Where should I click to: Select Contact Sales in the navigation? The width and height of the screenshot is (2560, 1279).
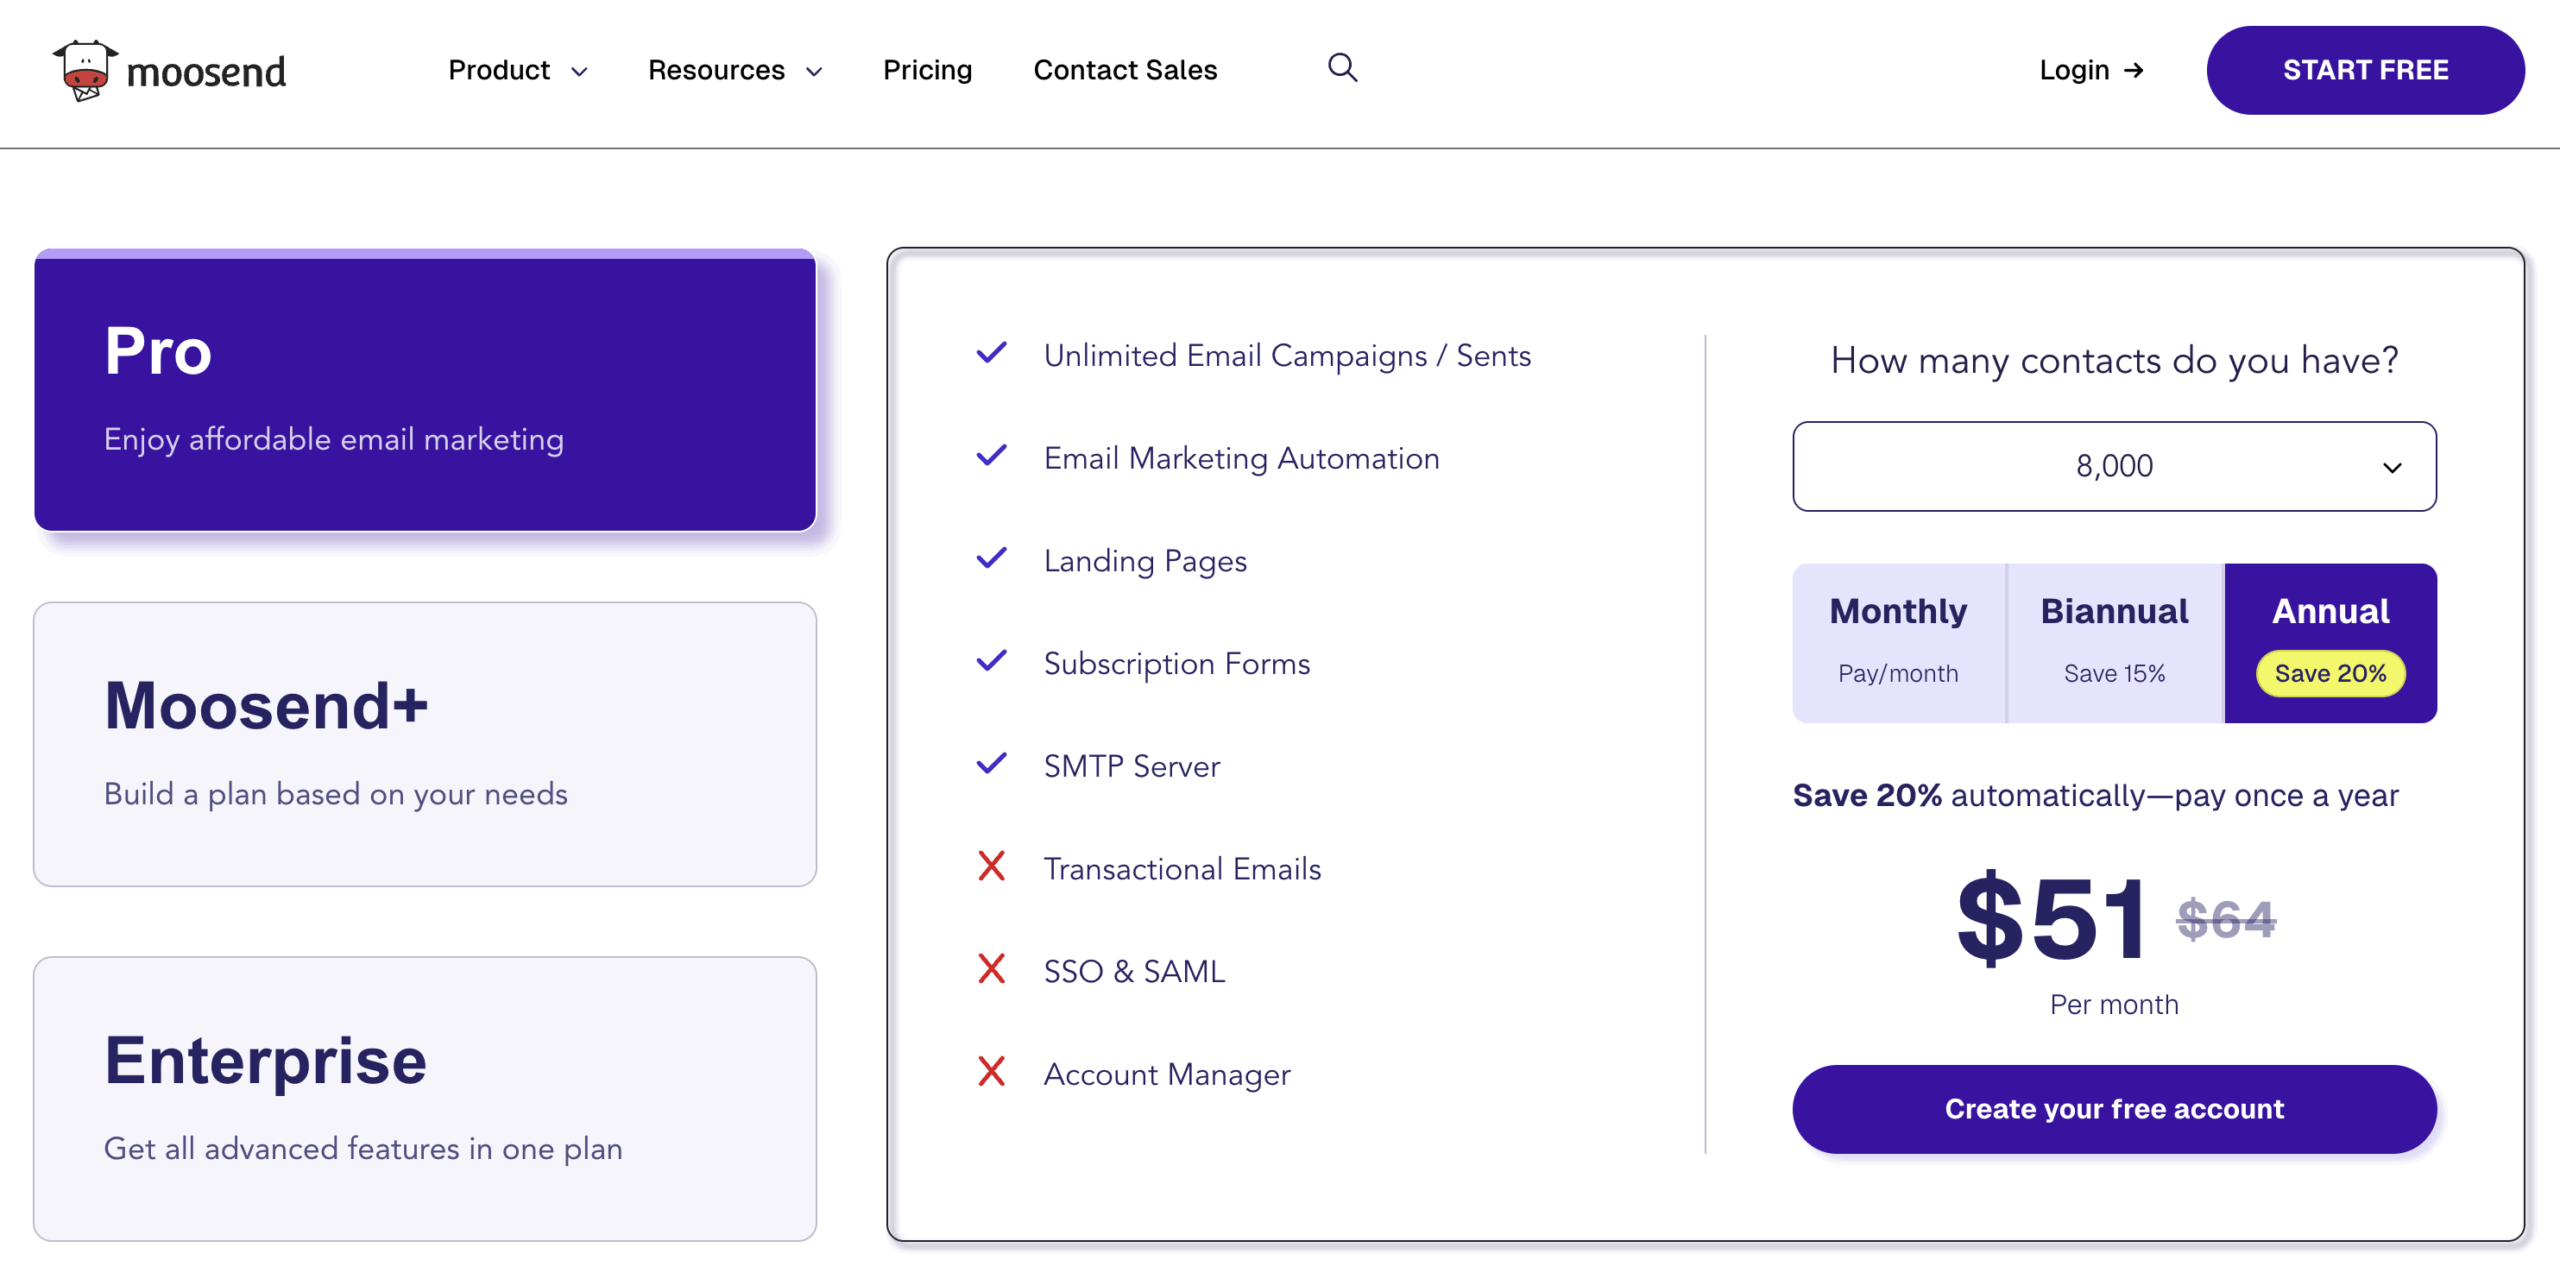coord(1125,70)
